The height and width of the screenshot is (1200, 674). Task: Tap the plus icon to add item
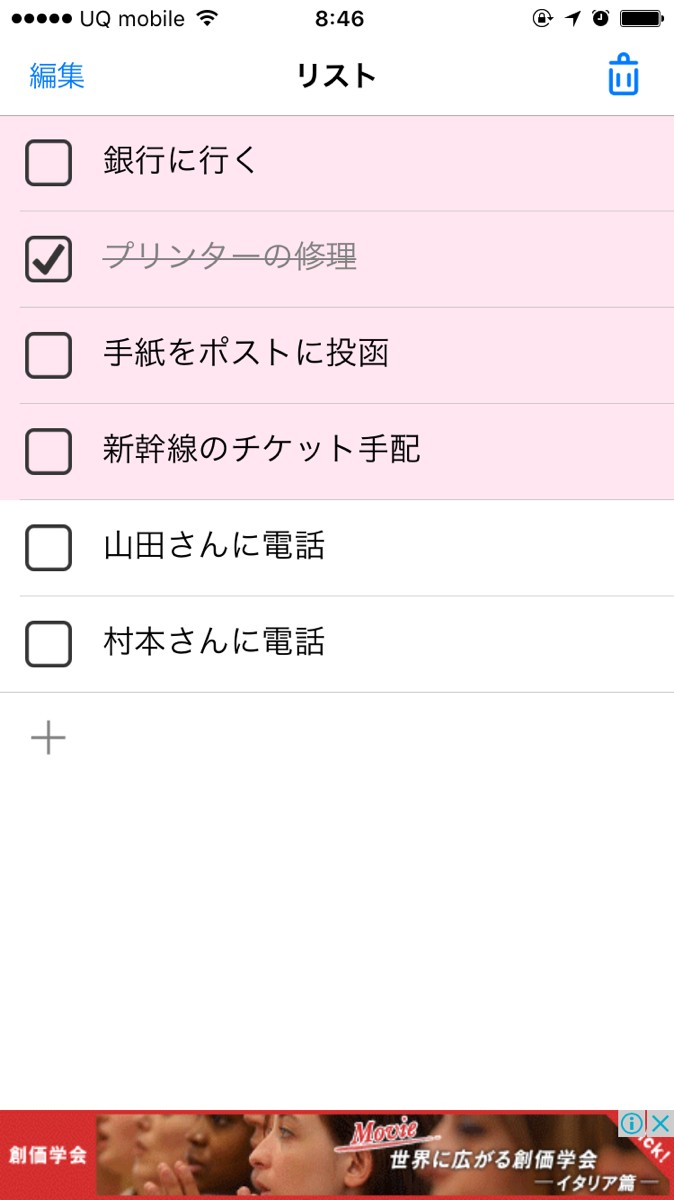coord(48,739)
